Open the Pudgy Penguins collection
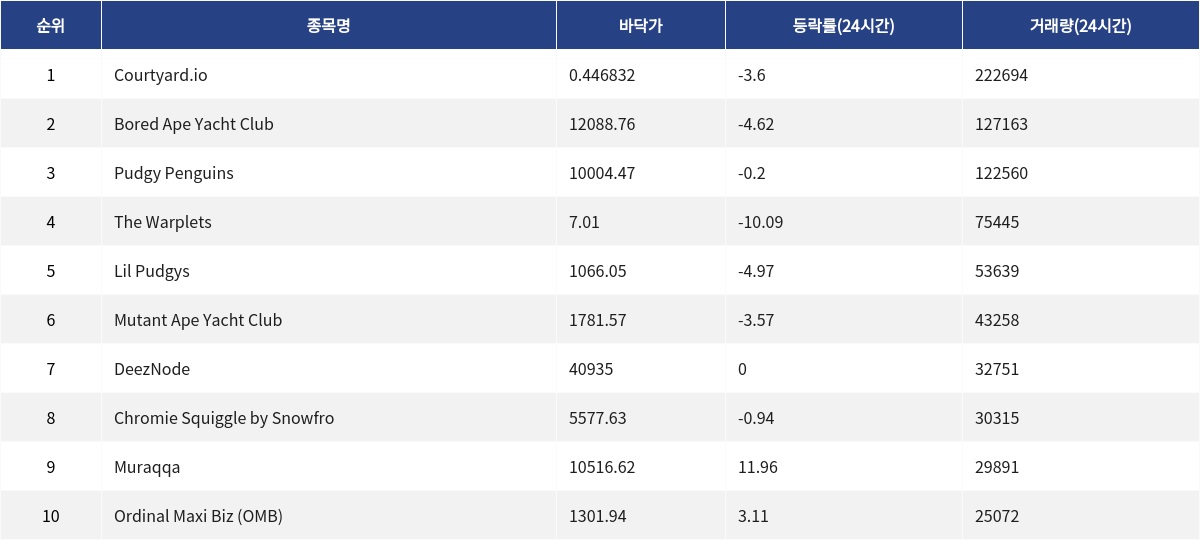Viewport: 1200px width, 540px height. (x=174, y=173)
